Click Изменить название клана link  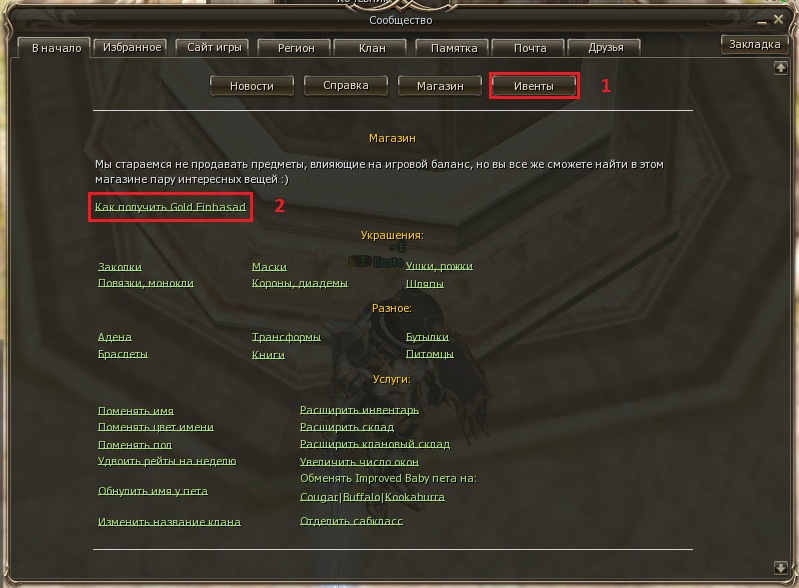[x=169, y=522]
